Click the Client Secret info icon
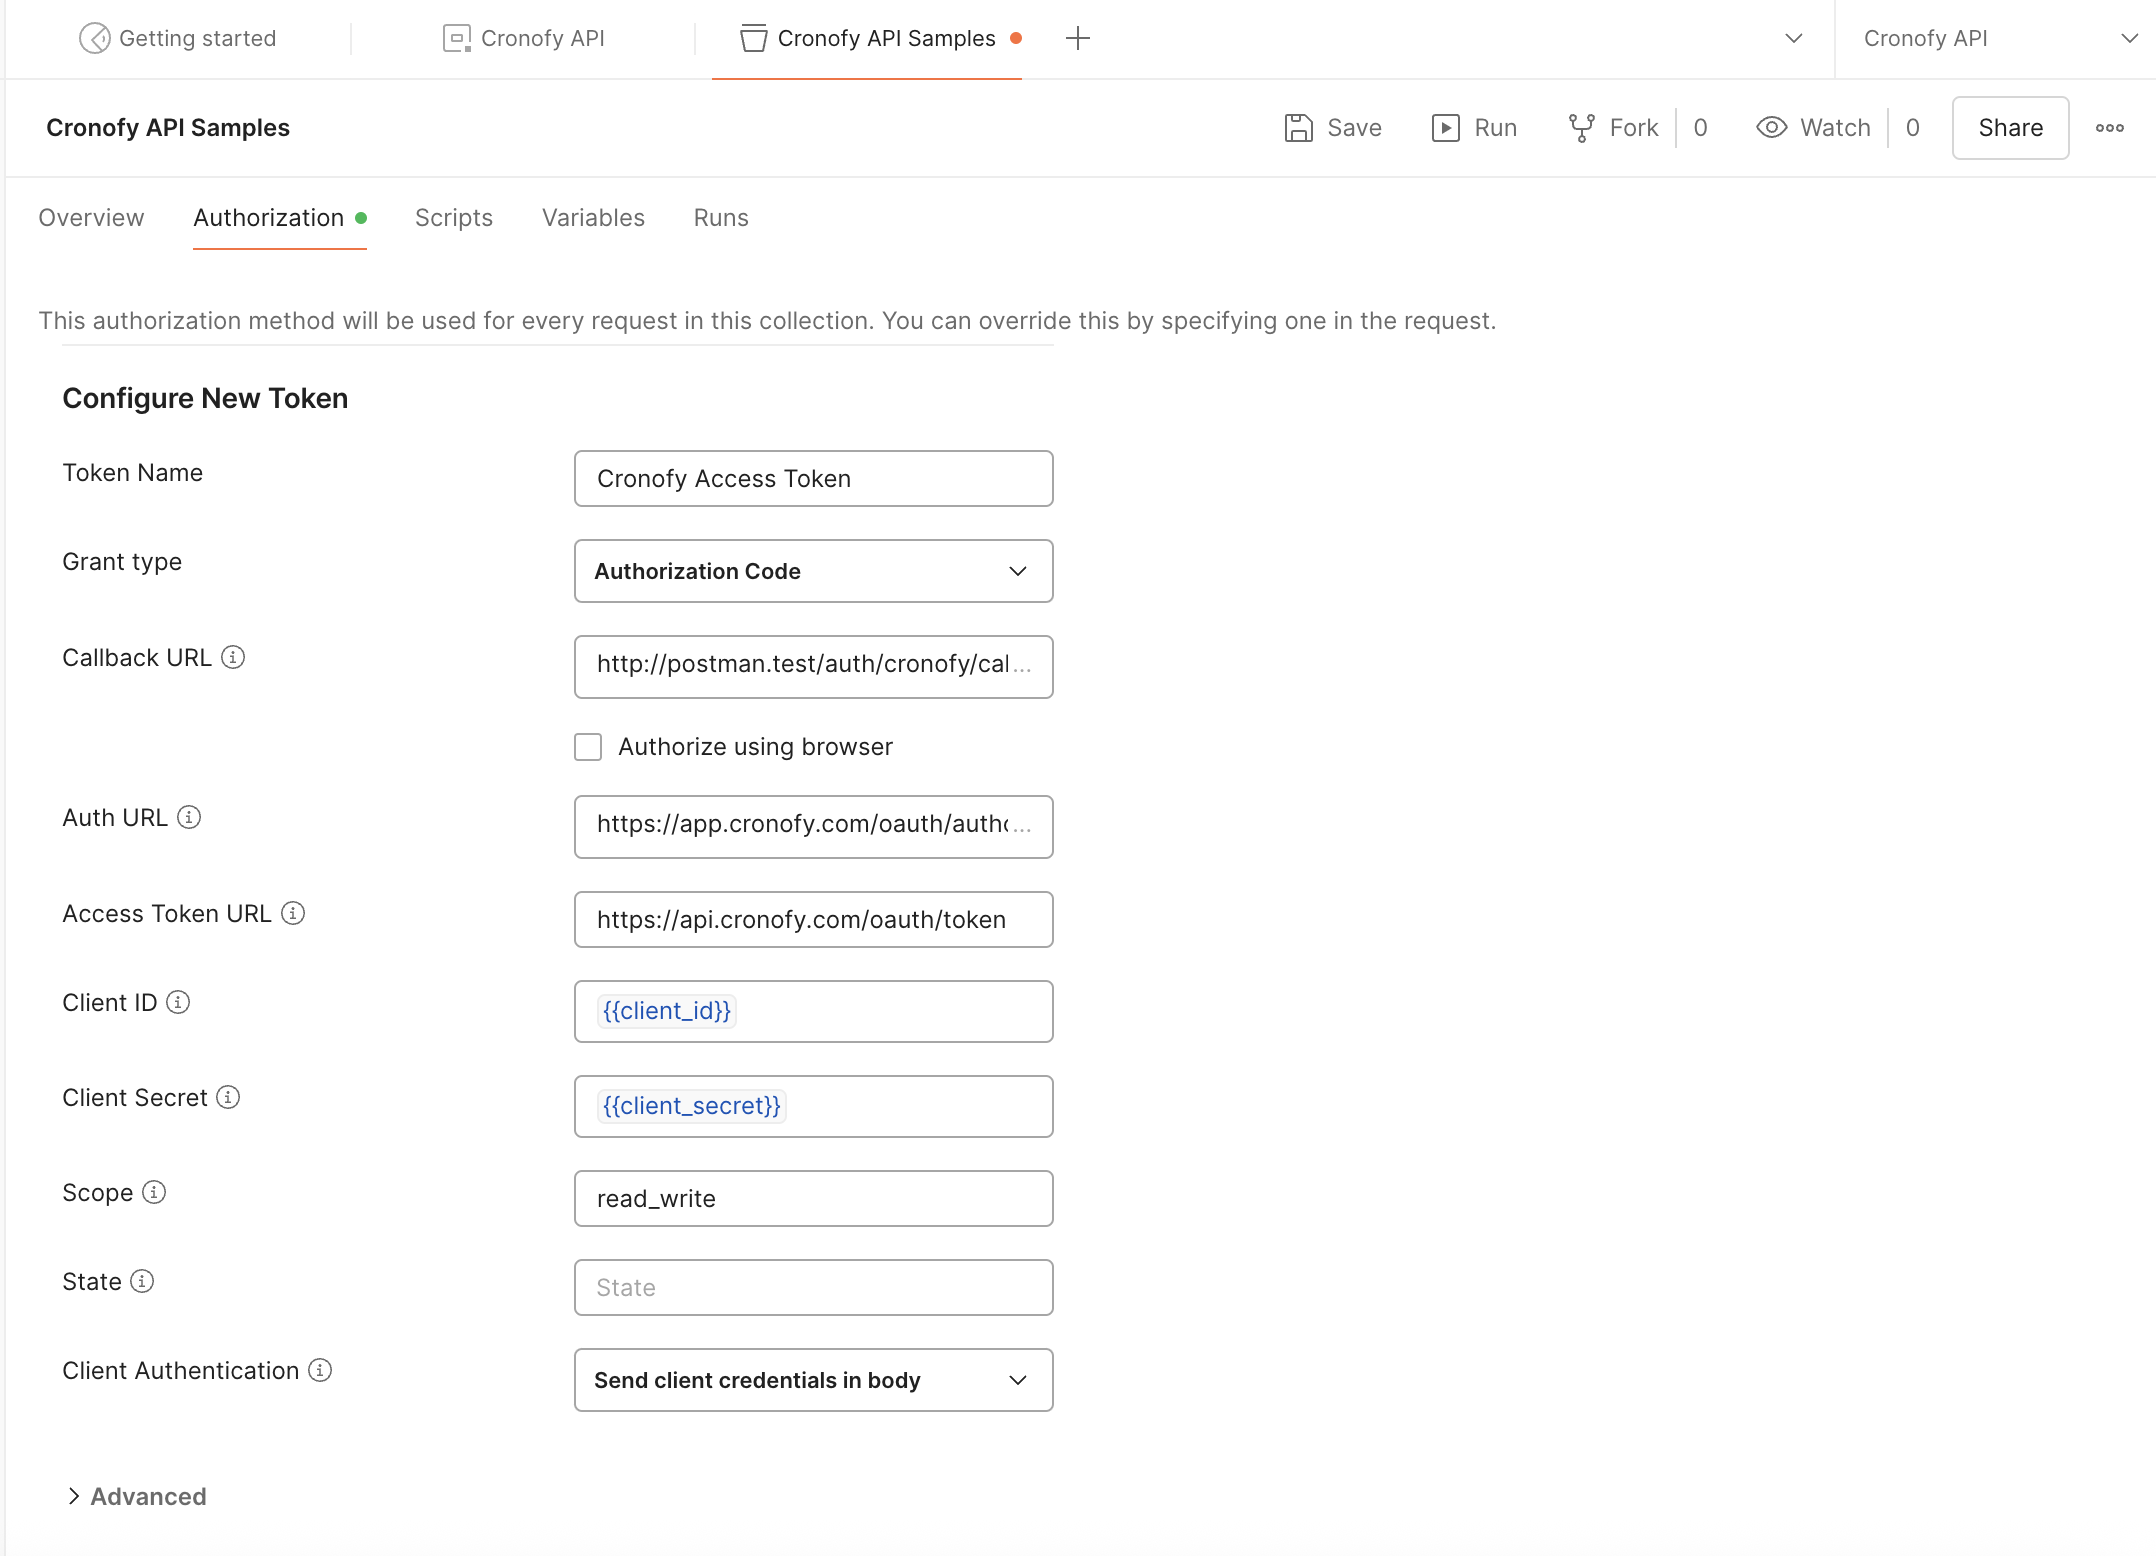2156x1556 pixels. [x=228, y=1097]
